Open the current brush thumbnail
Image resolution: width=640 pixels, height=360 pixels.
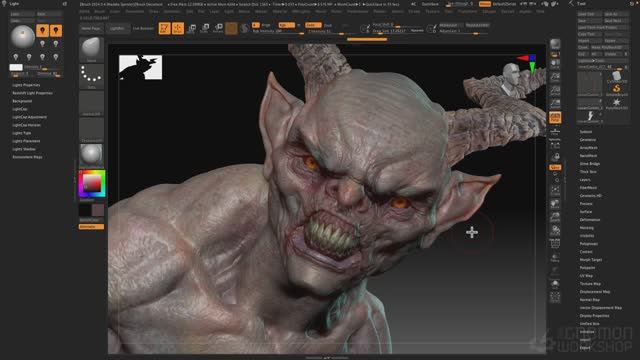91,50
